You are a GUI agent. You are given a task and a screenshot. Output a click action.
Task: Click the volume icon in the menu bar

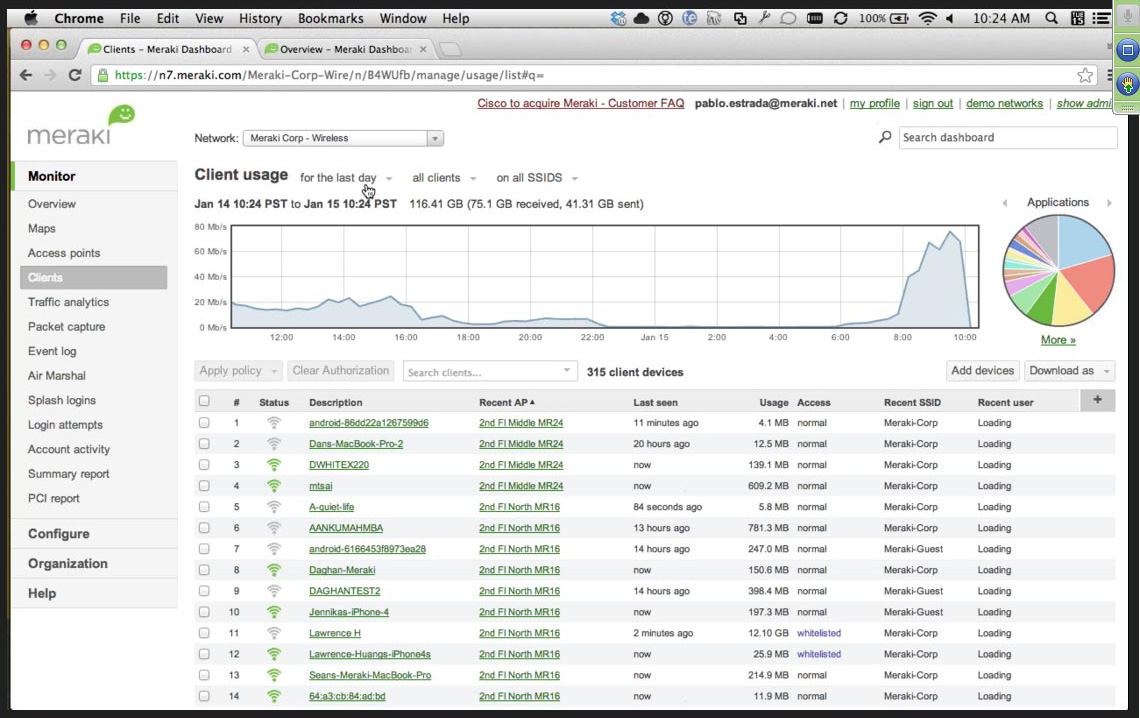(950, 18)
